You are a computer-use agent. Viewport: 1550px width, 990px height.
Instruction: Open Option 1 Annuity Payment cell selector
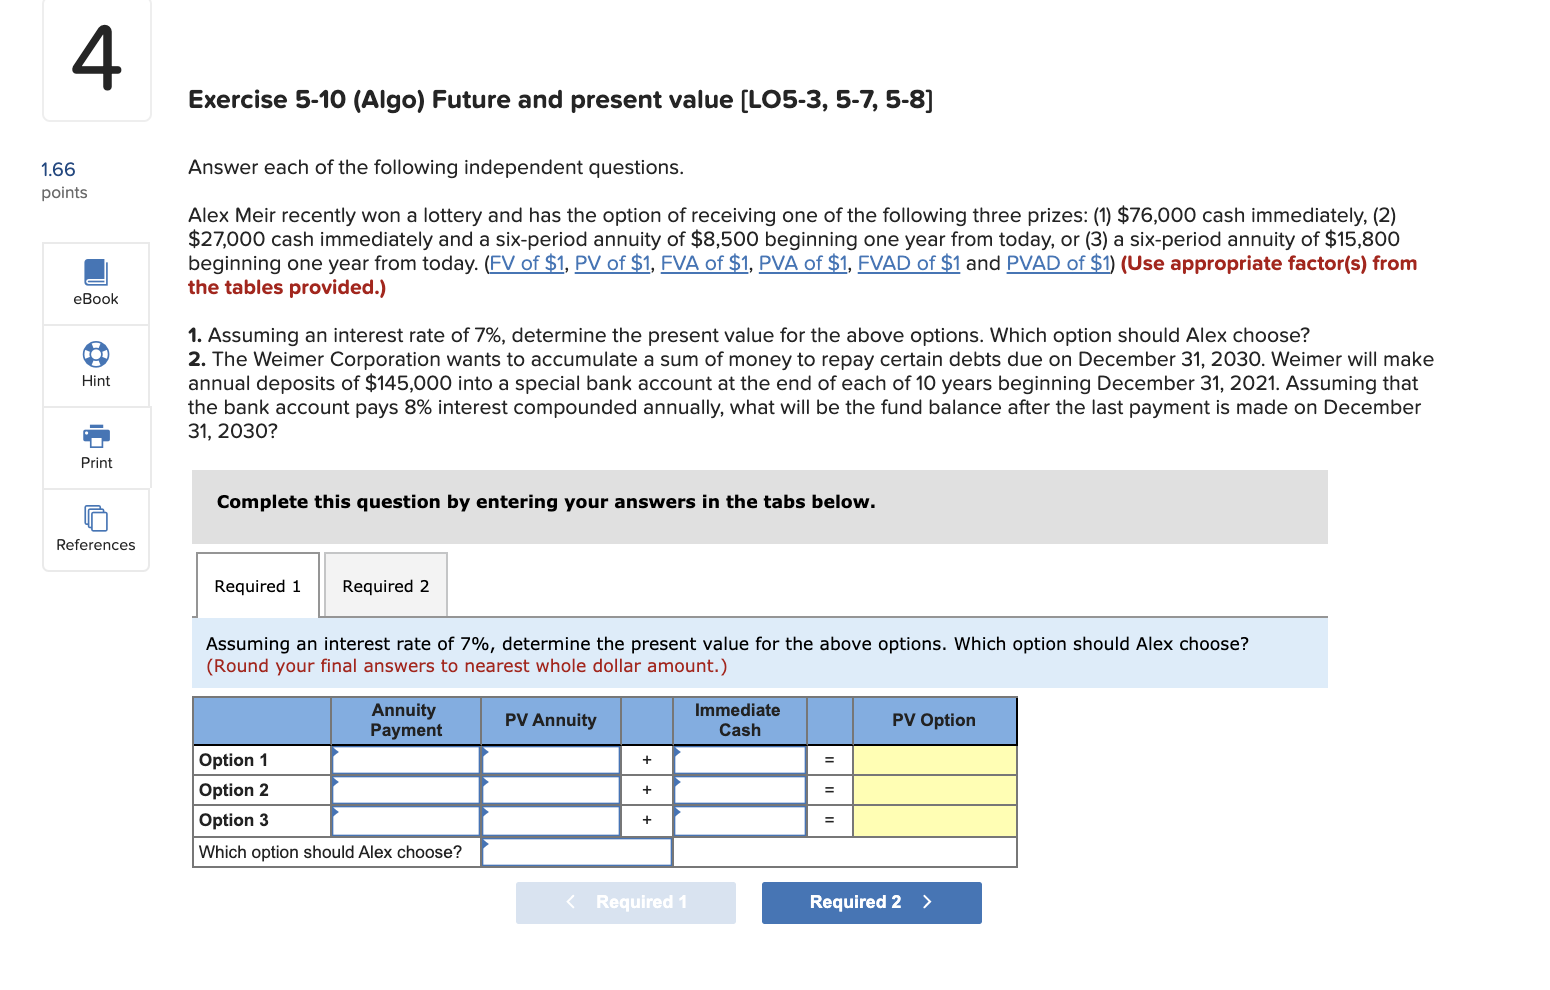(405, 759)
